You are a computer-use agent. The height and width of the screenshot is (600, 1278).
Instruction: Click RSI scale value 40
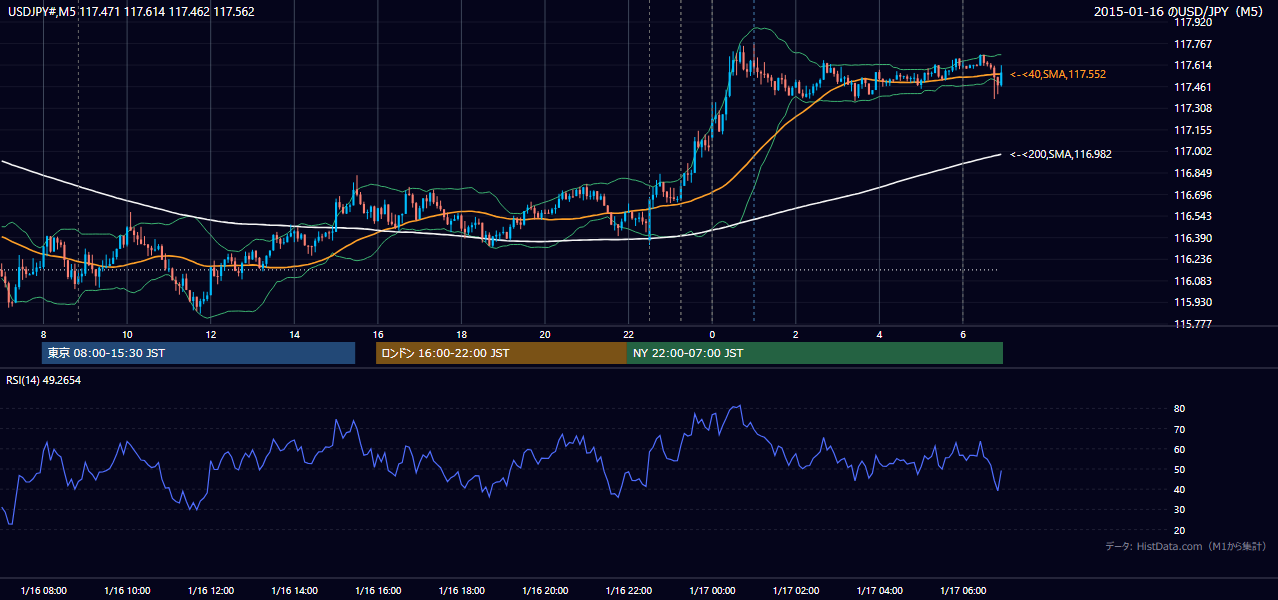1179,489
